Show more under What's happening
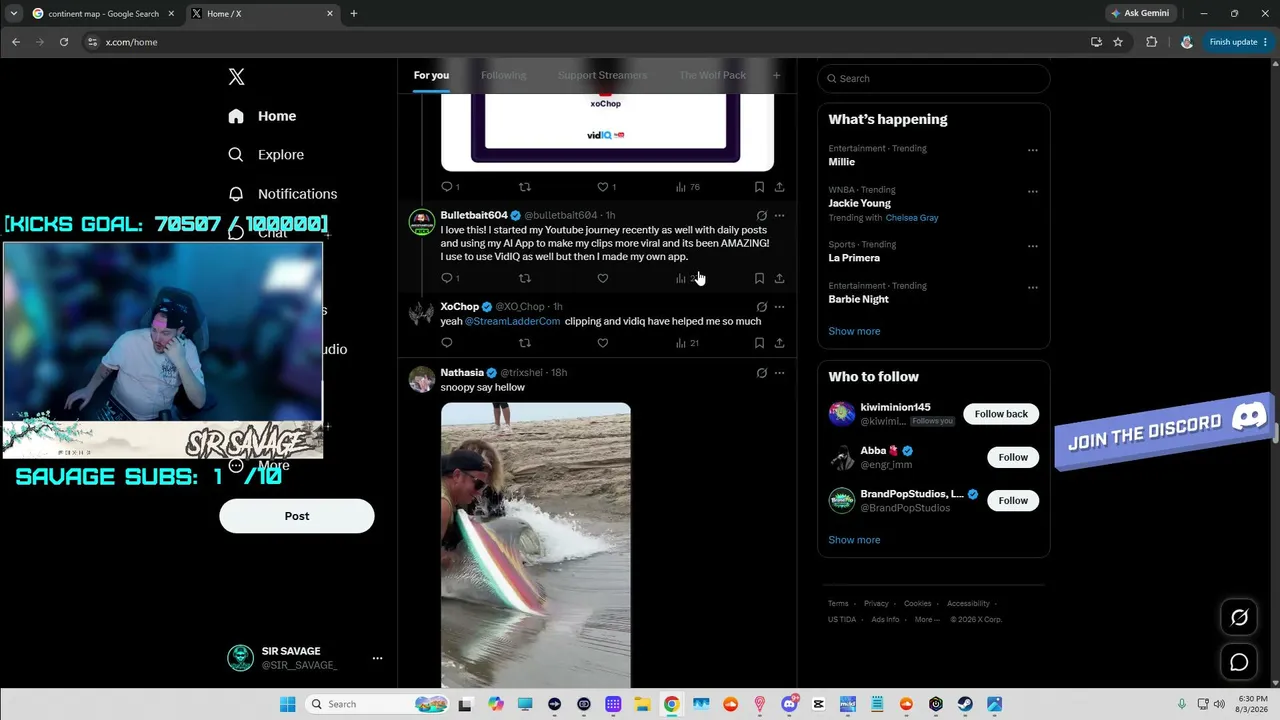The width and height of the screenshot is (1280, 720). [x=854, y=331]
